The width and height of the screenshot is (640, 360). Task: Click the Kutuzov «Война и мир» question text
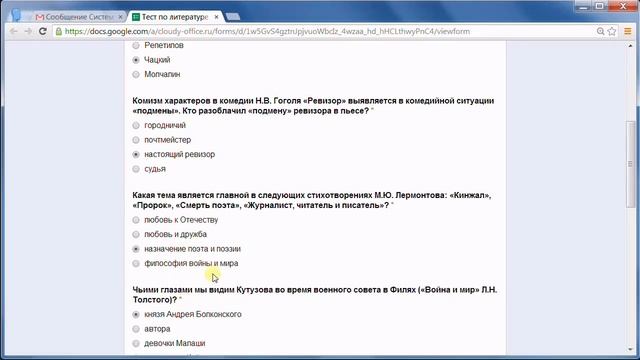(315, 295)
